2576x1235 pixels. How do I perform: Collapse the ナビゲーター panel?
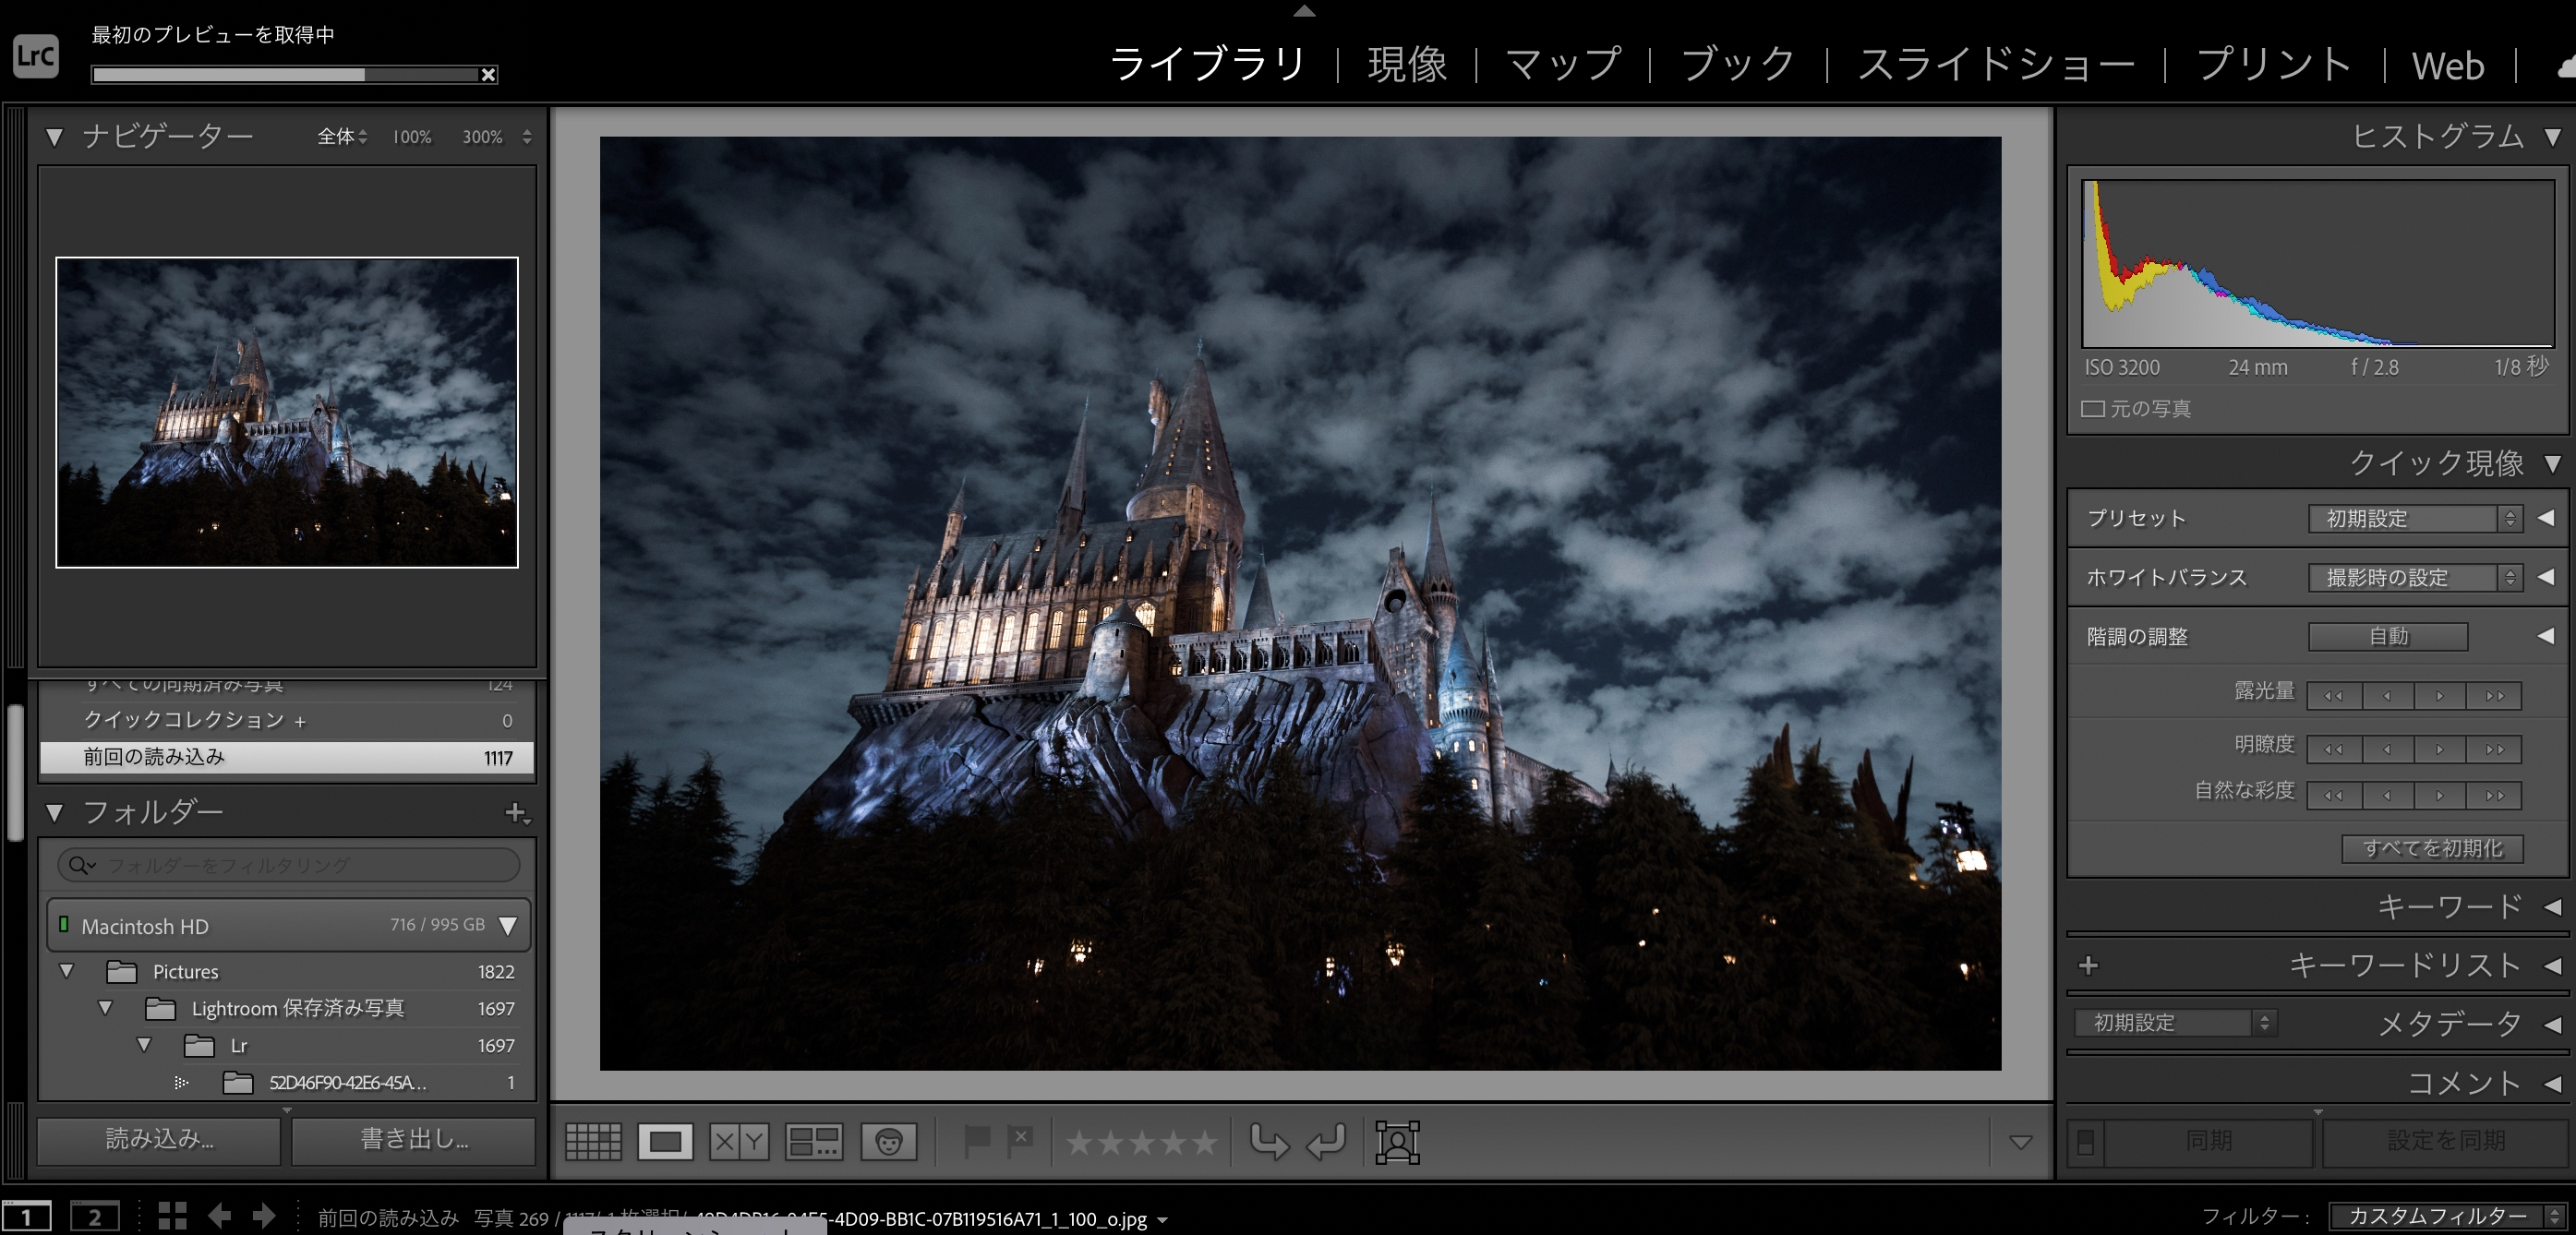point(54,137)
